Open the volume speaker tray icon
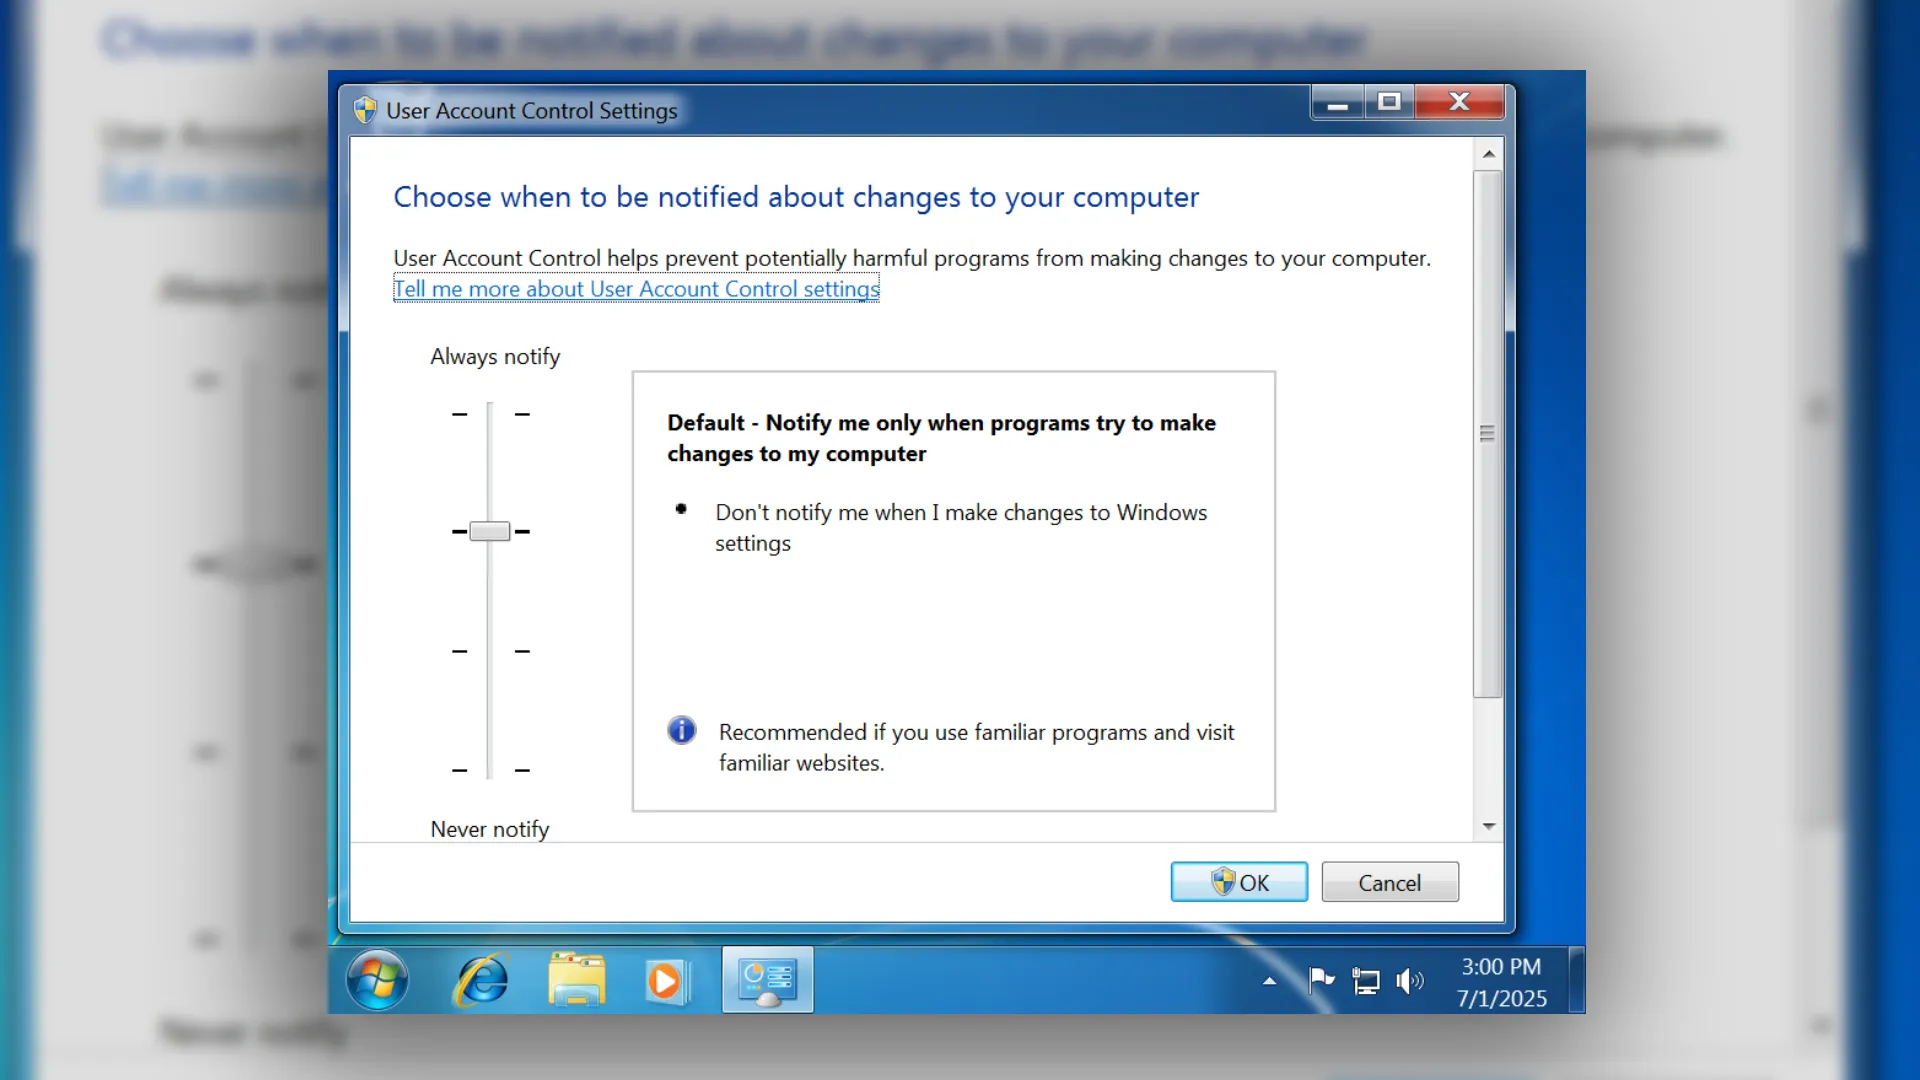 pos(1409,981)
